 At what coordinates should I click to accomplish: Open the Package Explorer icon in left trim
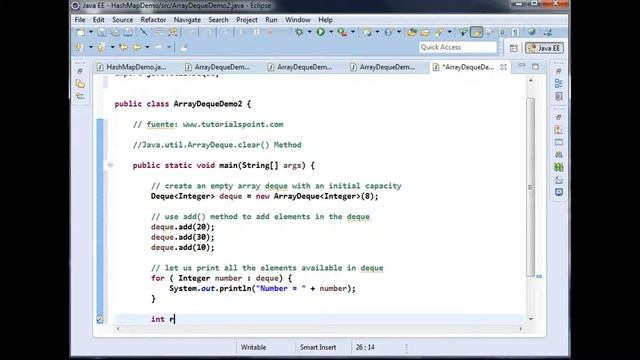click(80, 84)
